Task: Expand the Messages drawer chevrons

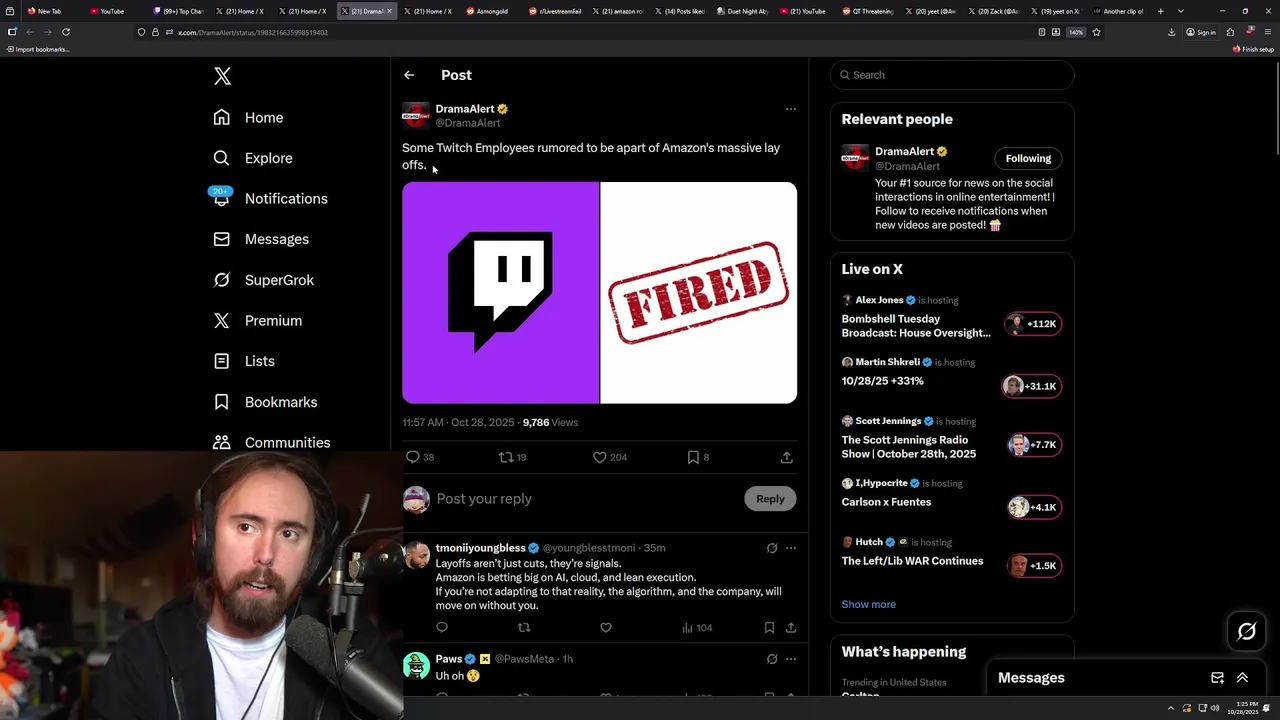Action: 1243,678
